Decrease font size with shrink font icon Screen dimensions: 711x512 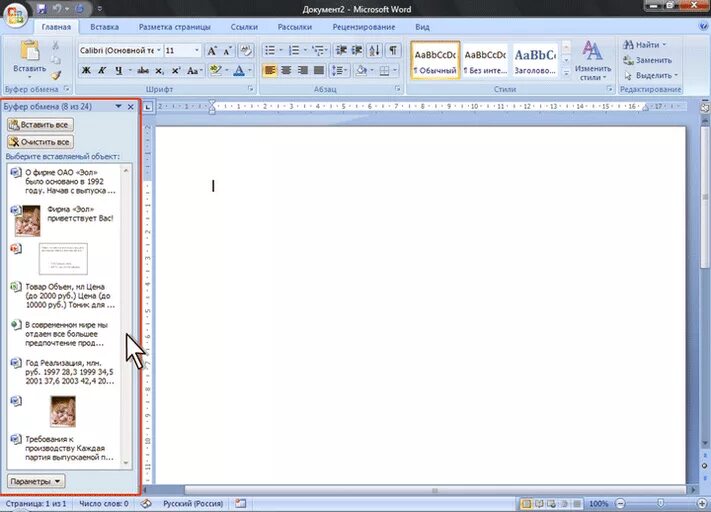(228, 51)
